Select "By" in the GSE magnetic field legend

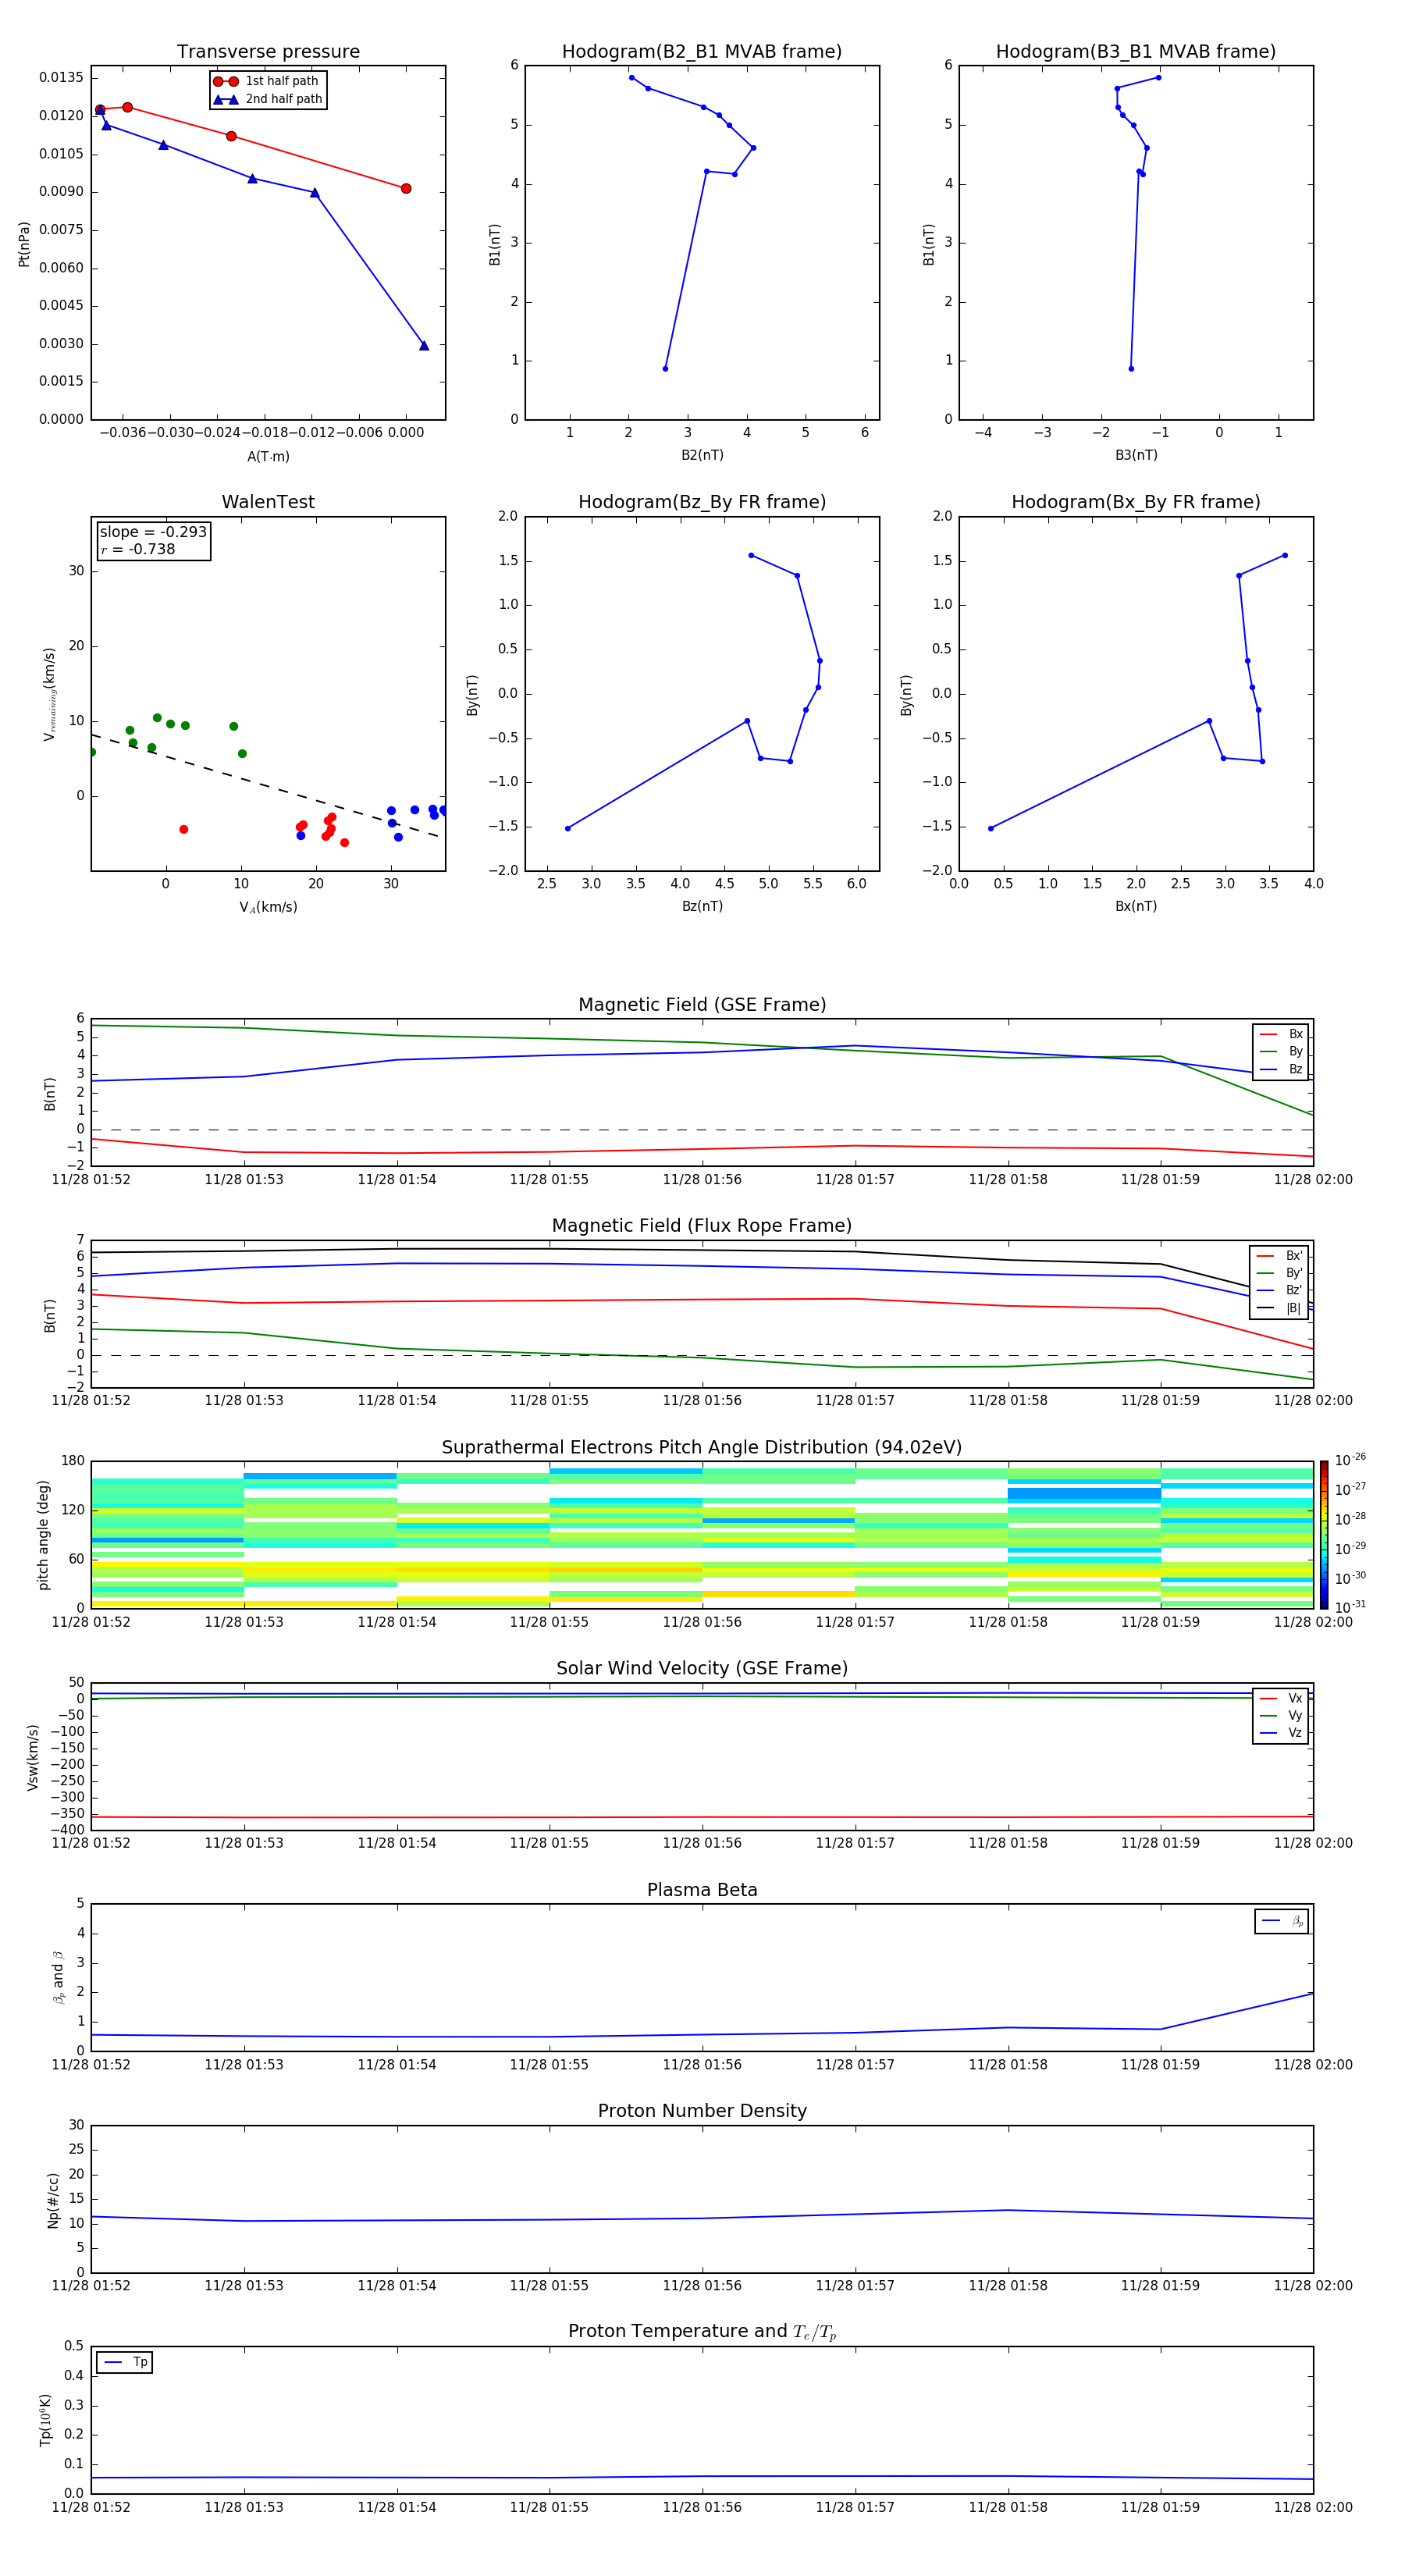1281,1052
